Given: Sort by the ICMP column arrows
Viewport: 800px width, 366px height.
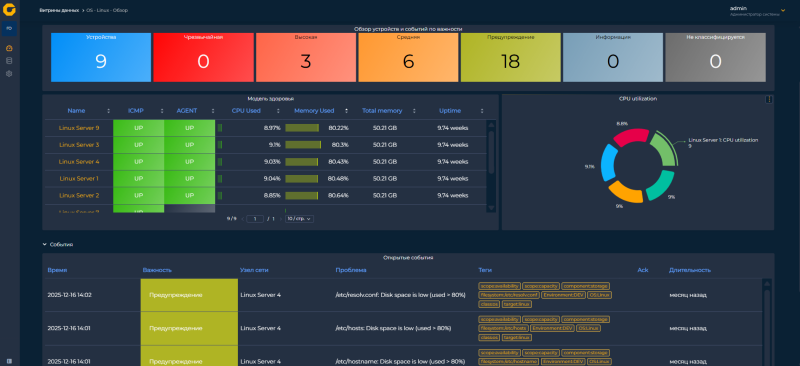Looking at the screenshot, I should pos(162,111).
